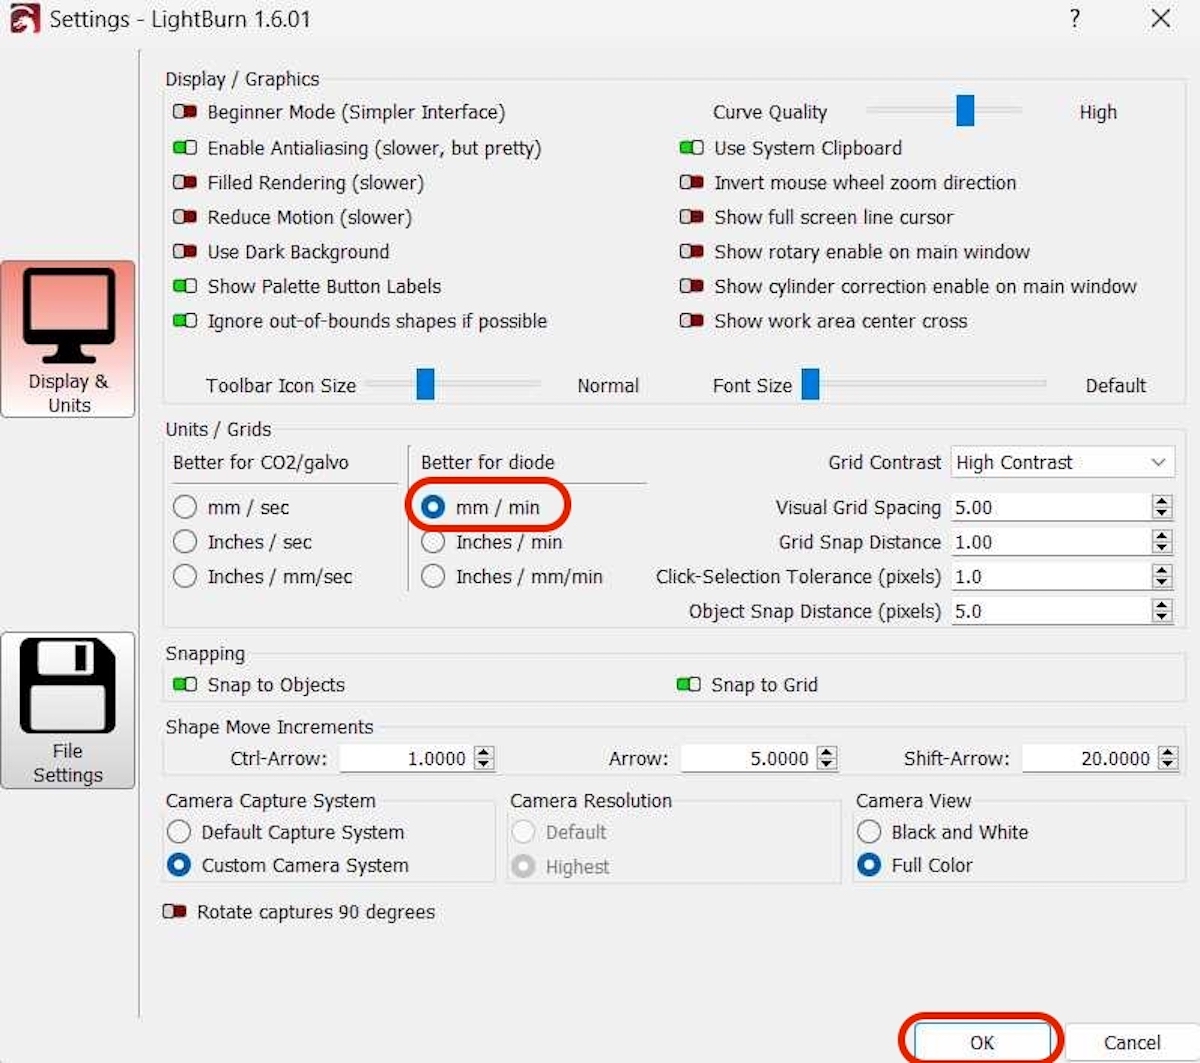1200x1063 pixels.
Task: Toggle Ignore out-of-bounds shapes if possible
Action: click(185, 321)
